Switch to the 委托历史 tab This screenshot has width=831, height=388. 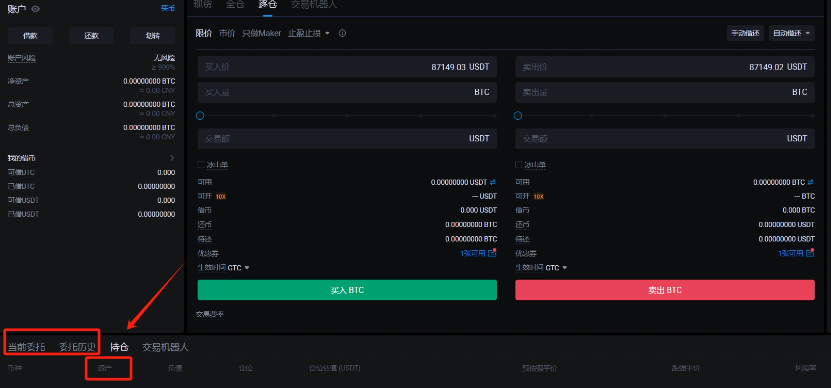point(77,347)
